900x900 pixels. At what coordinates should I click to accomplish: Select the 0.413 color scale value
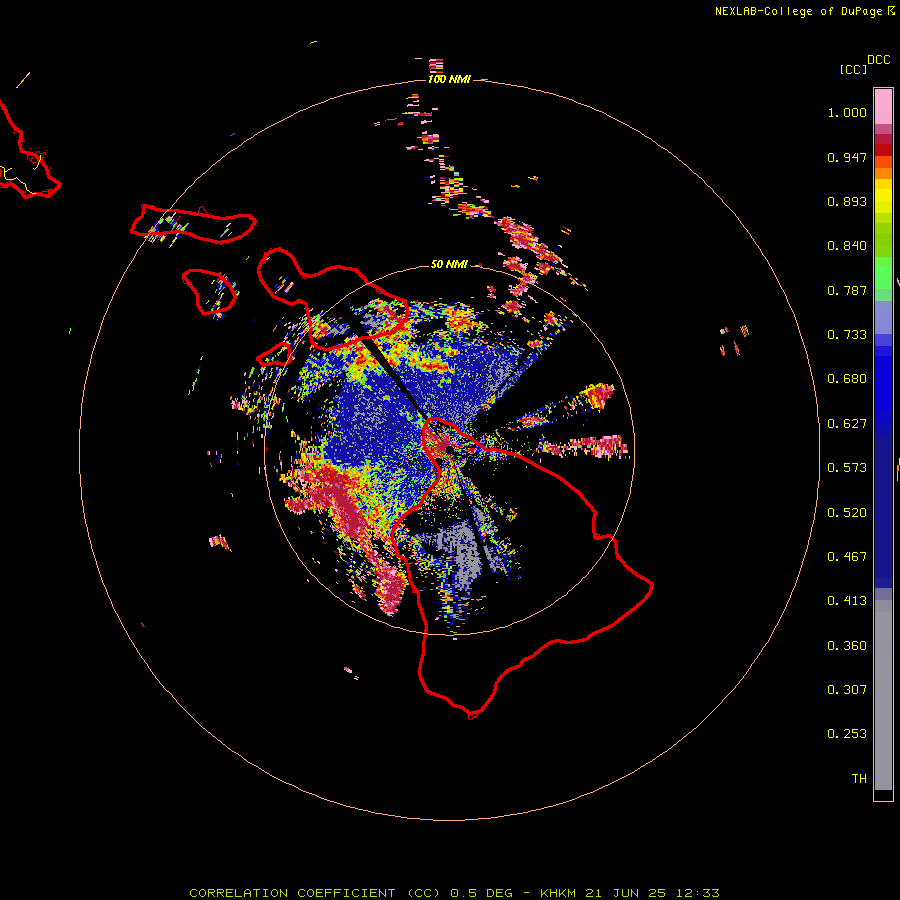[x=847, y=601]
